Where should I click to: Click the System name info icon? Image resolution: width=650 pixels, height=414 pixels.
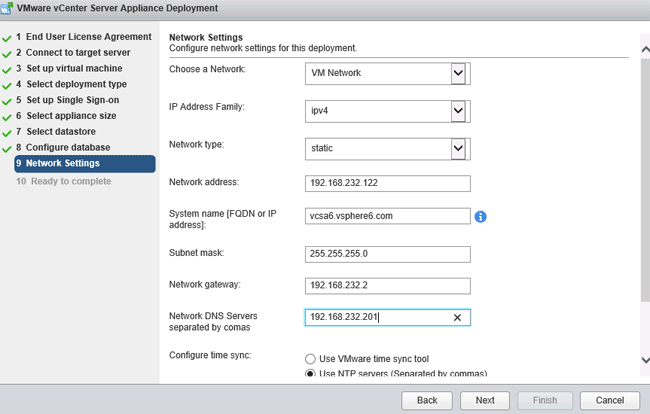click(x=480, y=216)
